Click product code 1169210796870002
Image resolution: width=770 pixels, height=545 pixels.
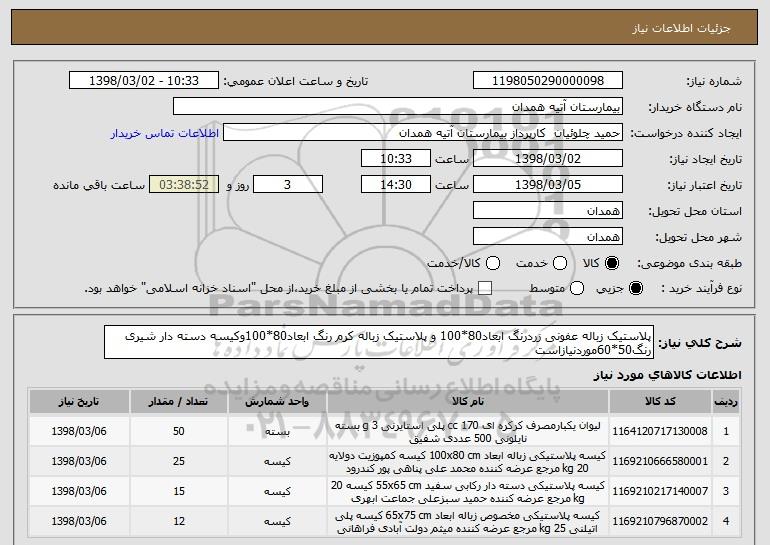pyautogui.click(x=660, y=521)
